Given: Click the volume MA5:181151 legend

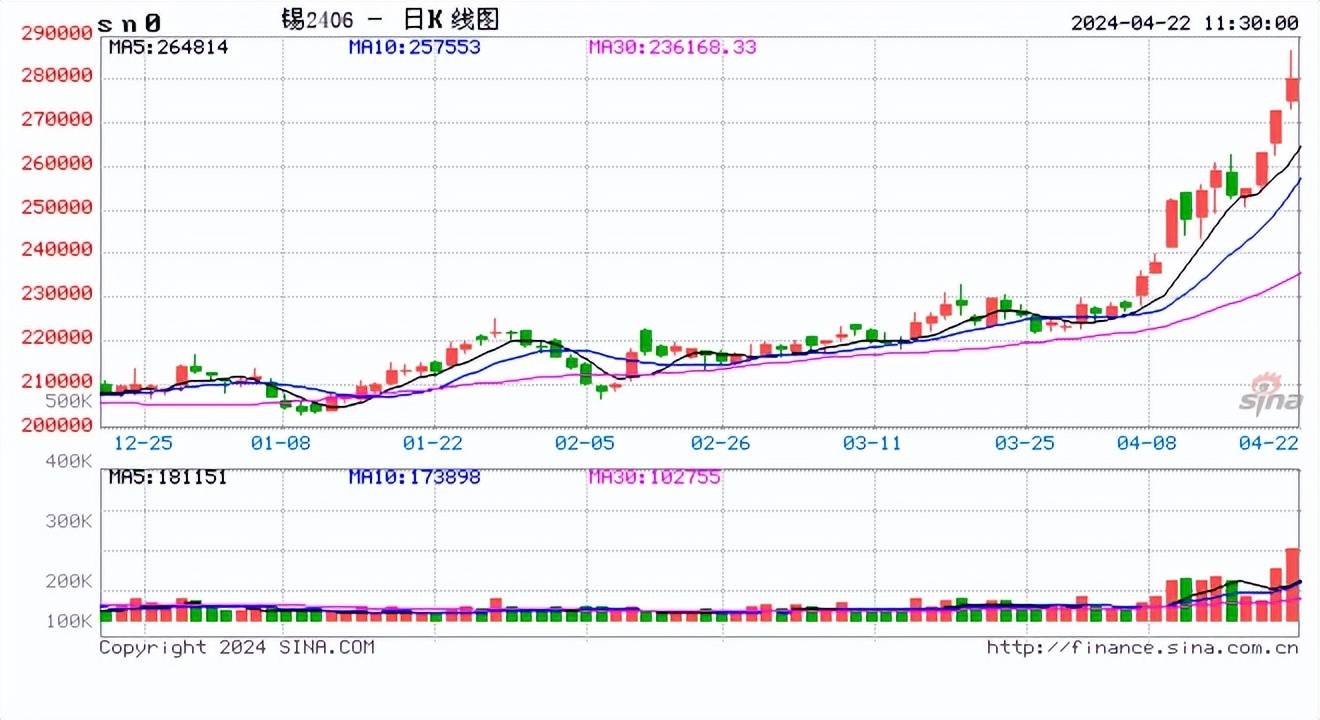Looking at the screenshot, I should pyautogui.click(x=168, y=477).
